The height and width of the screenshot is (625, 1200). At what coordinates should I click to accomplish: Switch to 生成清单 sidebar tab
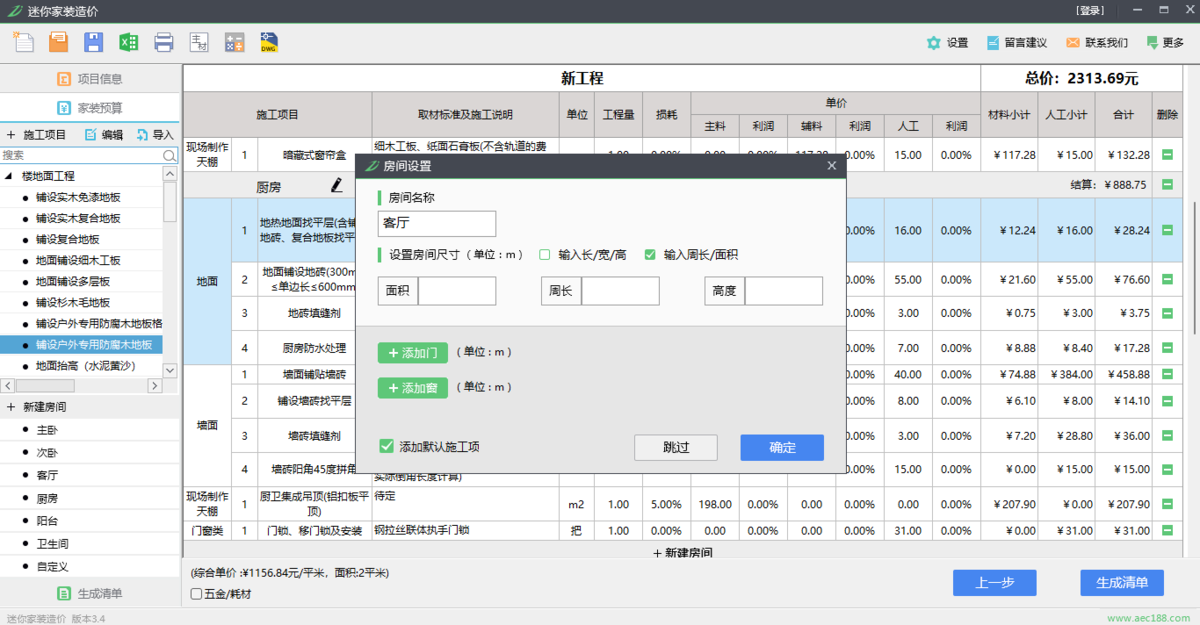point(90,593)
